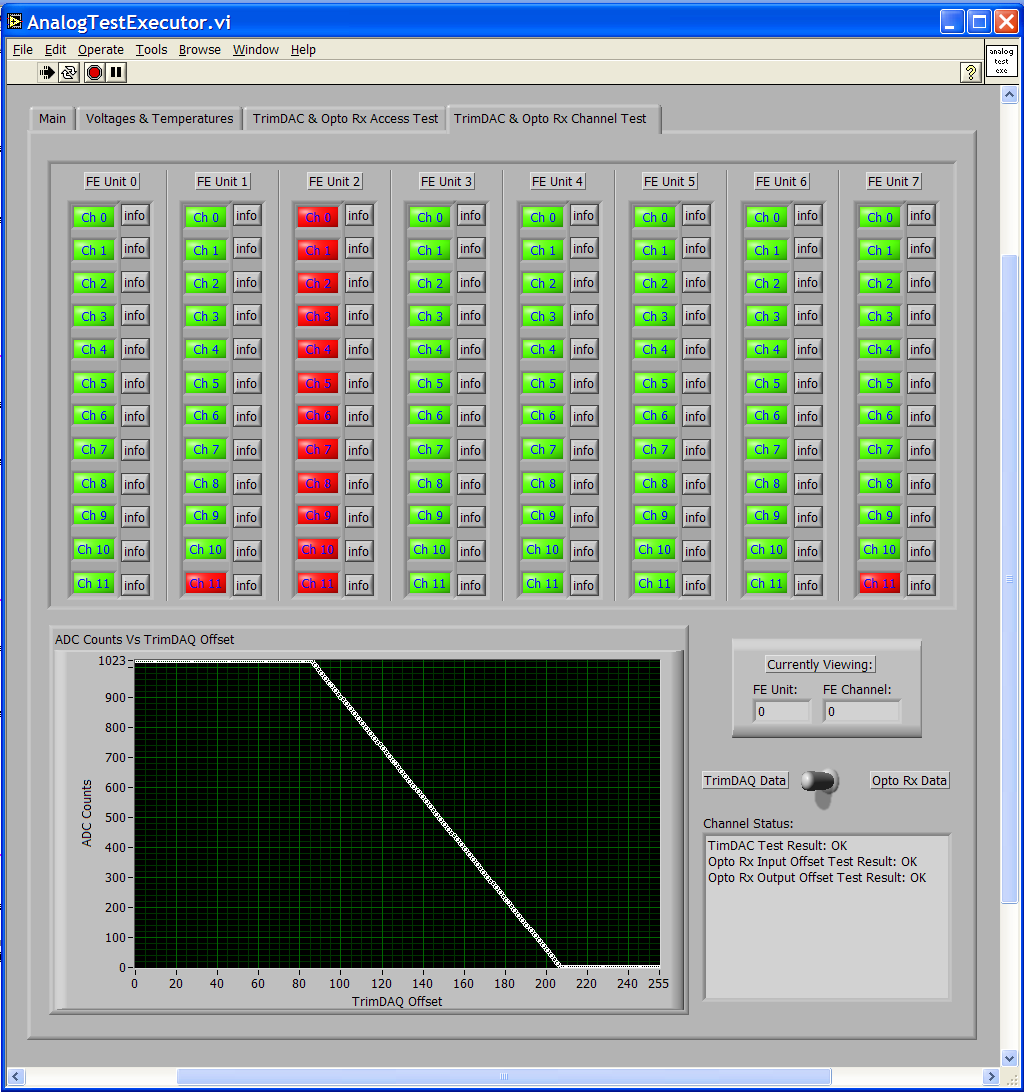Viewport: 1024px width, 1092px height.
Task: Click info button for FE Unit 5 Ch 3
Action: 696,316
